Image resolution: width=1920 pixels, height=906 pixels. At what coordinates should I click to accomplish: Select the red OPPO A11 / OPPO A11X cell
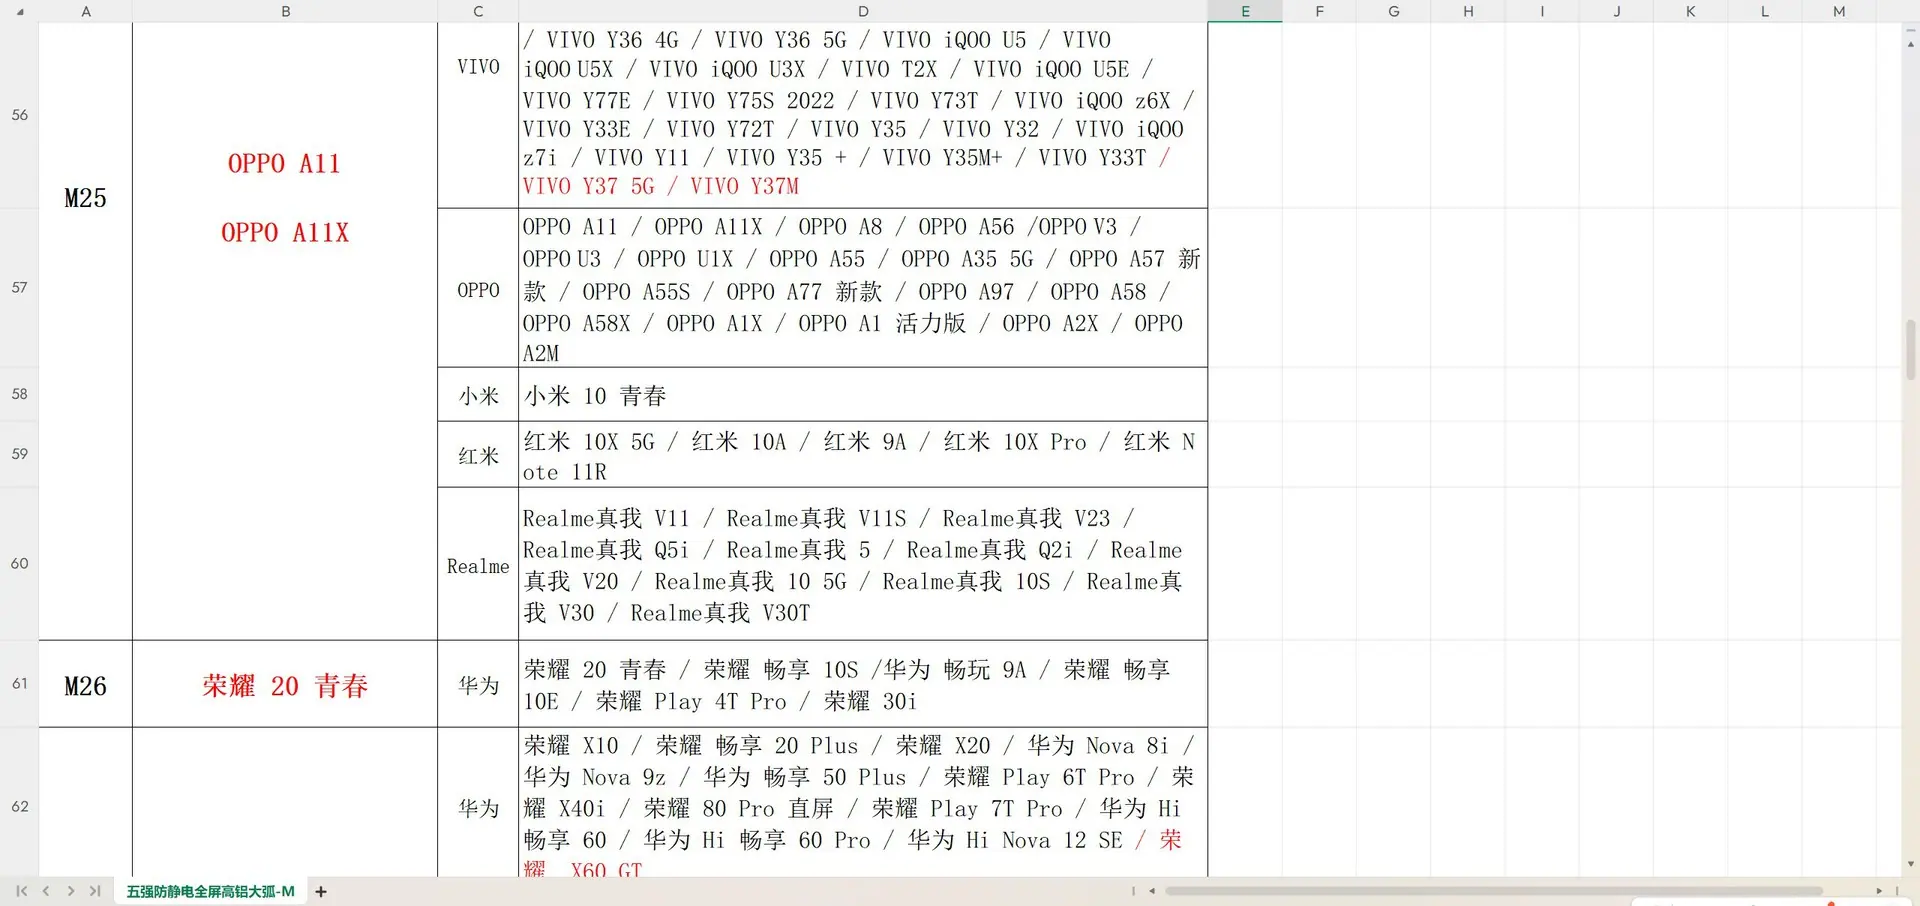coord(285,331)
